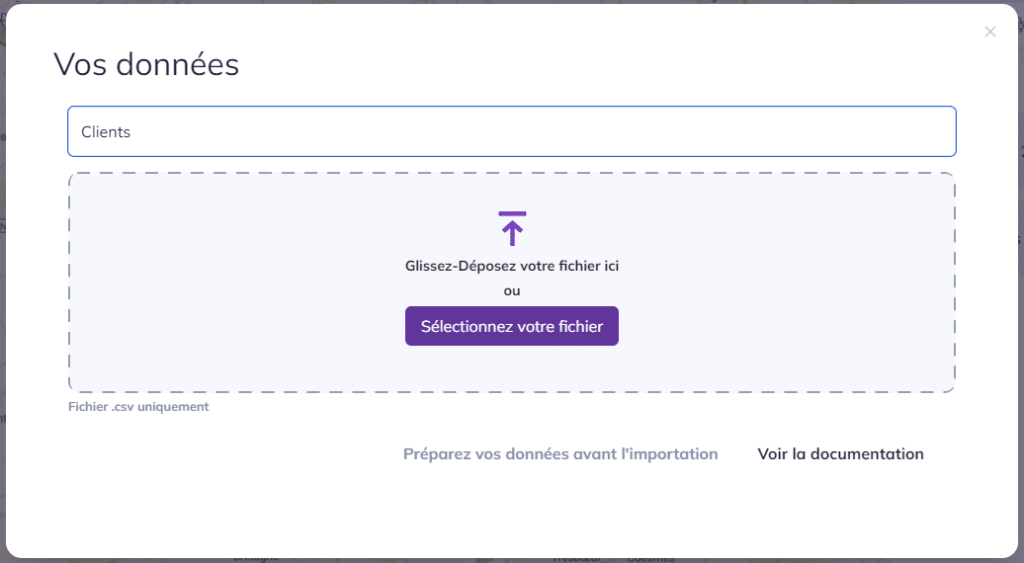This screenshot has height=563, width=1024.
Task: Click the horizontal bar above the upload arrow
Action: pos(512,213)
